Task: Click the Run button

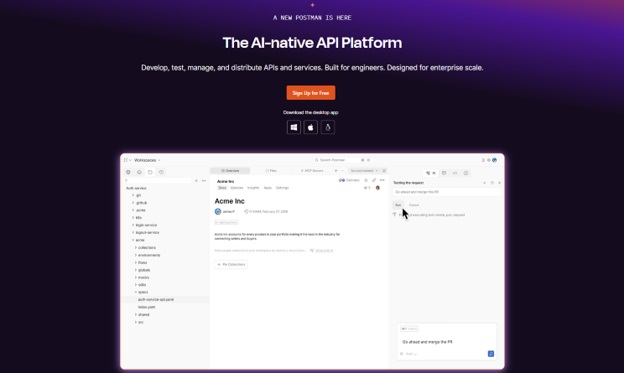Action: pos(398,205)
